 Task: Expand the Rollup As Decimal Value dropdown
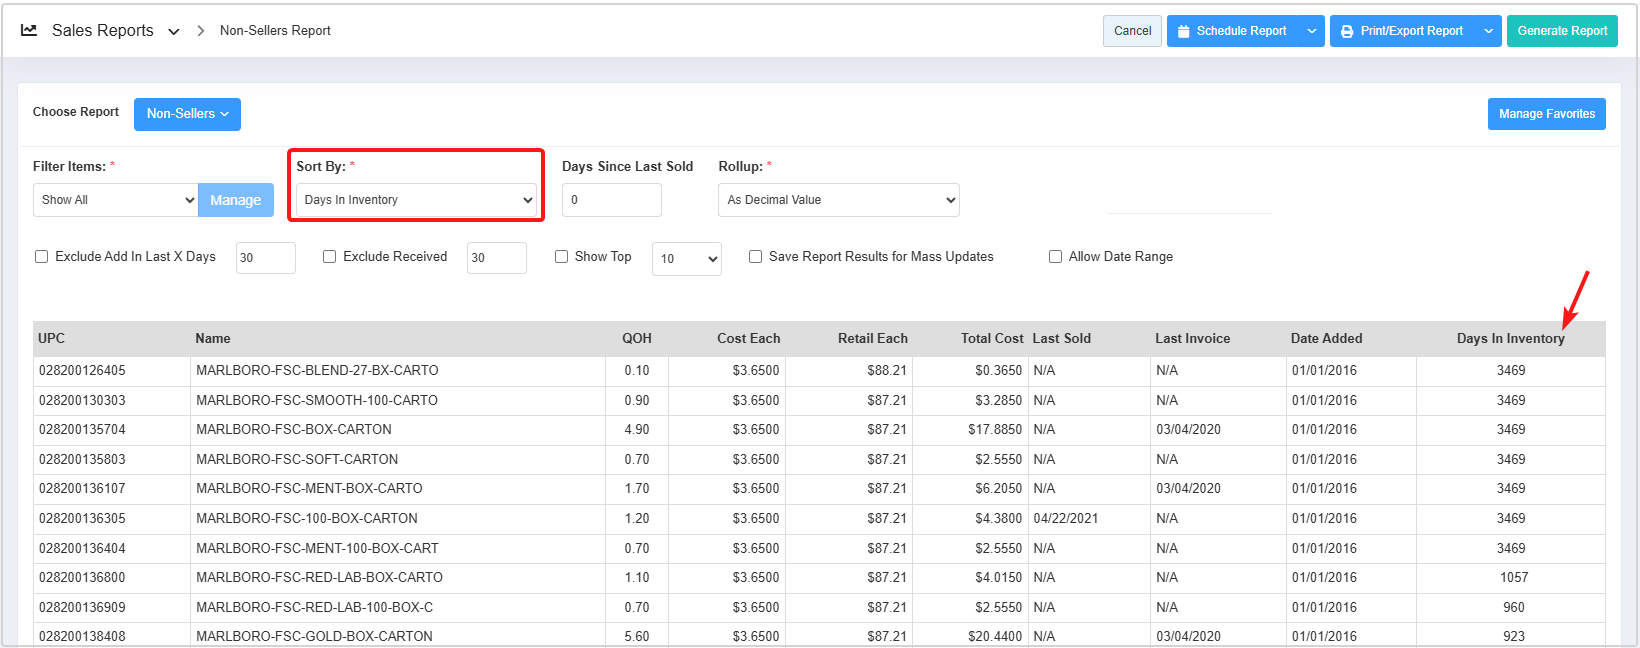(838, 200)
